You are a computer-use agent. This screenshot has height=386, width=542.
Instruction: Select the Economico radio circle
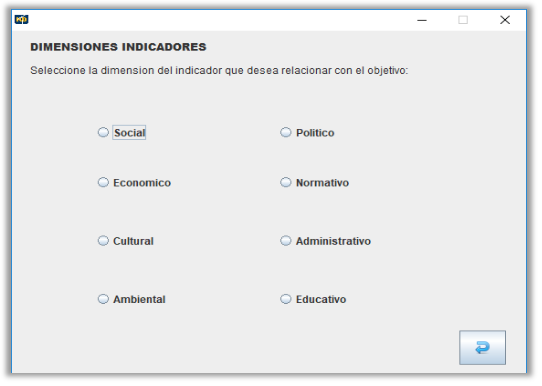[103, 182]
